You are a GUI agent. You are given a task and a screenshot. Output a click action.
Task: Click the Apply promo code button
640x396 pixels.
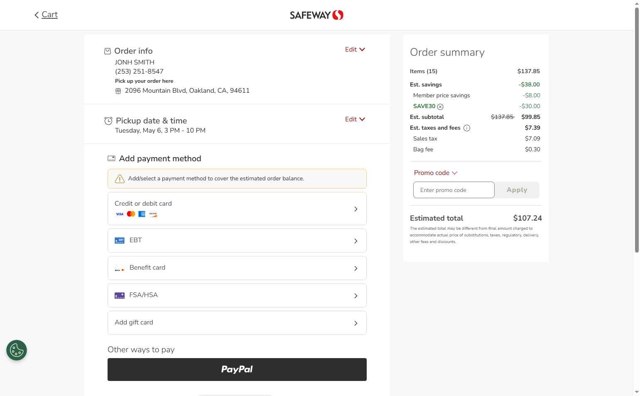[x=517, y=190]
